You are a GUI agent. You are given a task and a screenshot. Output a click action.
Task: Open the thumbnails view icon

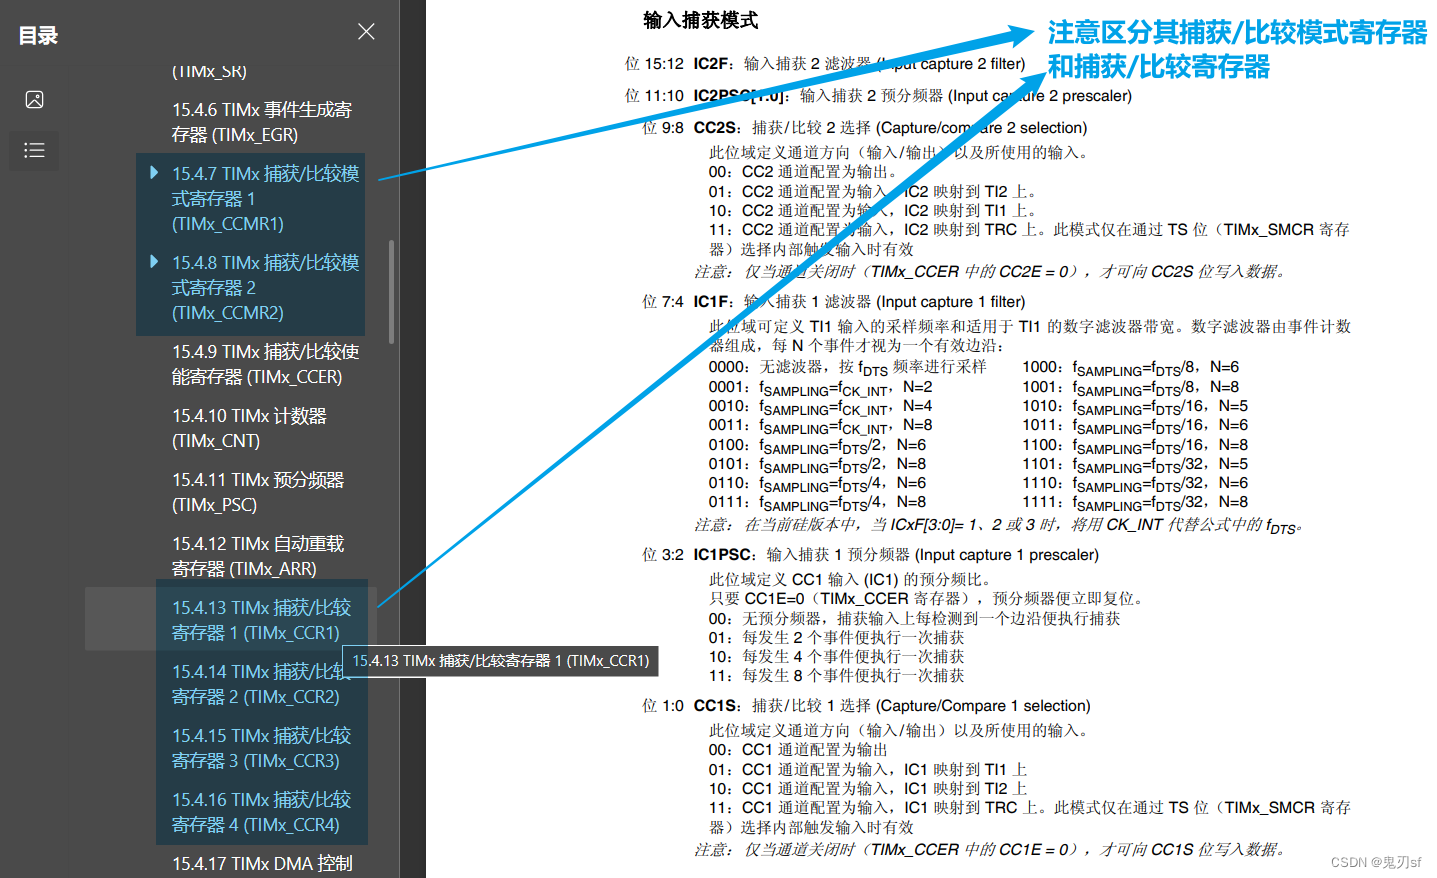(34, 99)
